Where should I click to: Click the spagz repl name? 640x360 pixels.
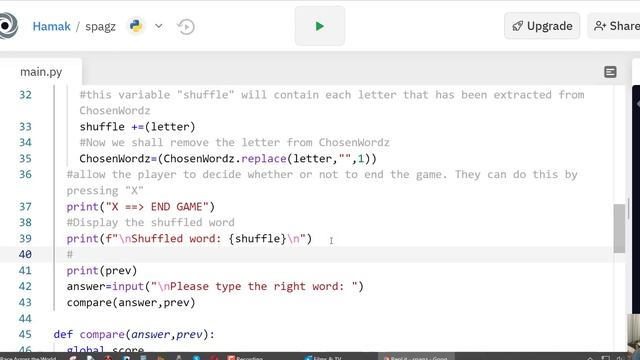click(100, 27)
